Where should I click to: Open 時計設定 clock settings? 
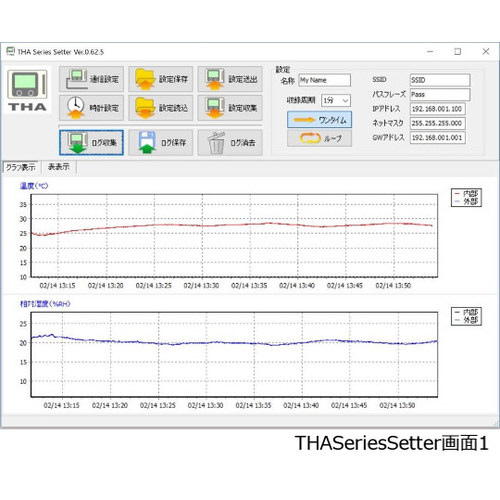coord(91,108)
